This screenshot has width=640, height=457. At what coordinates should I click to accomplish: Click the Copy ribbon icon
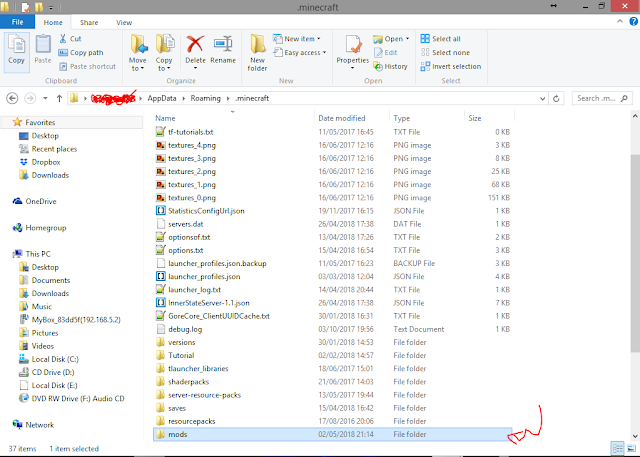pyautogui.click(x=17, y=52)
